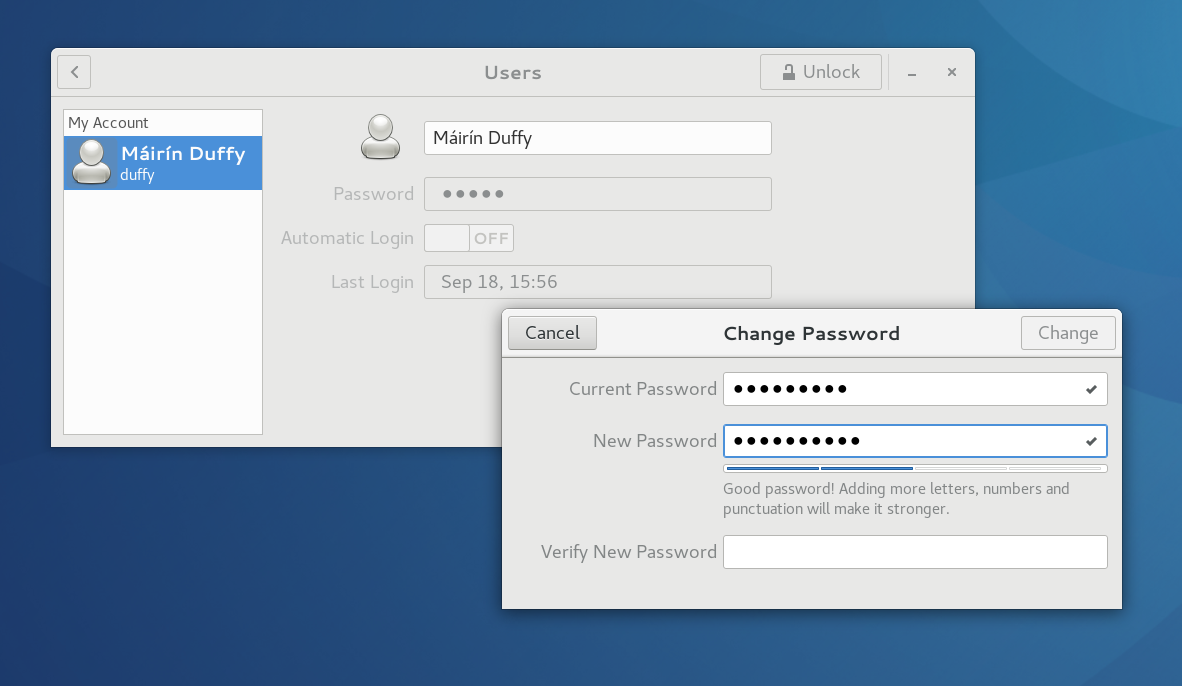Image resolution: width=1182 pixels, height=686 pixels.
Task: Click the large user avatar picture
Action: [x=380, y=137]
